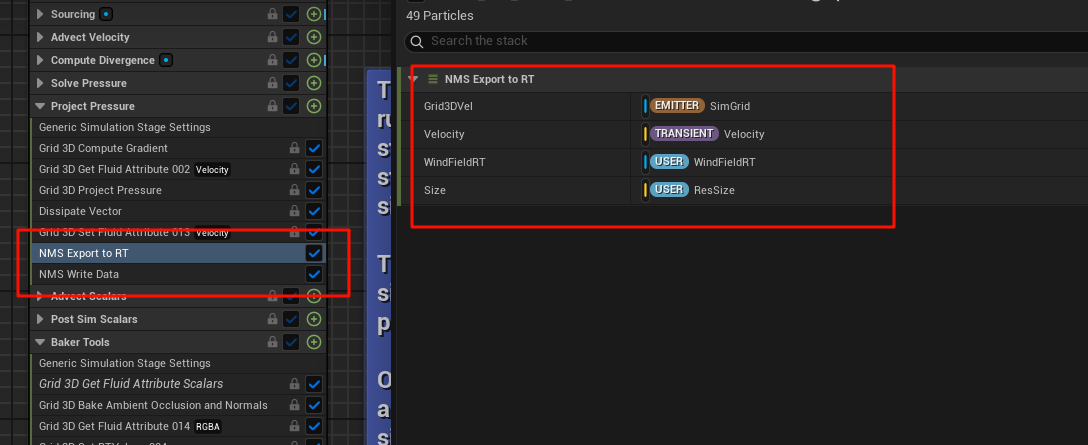Click the lock icon beside Dissipate Vector
Screen dimensions: 1088x445
point(294,211)
